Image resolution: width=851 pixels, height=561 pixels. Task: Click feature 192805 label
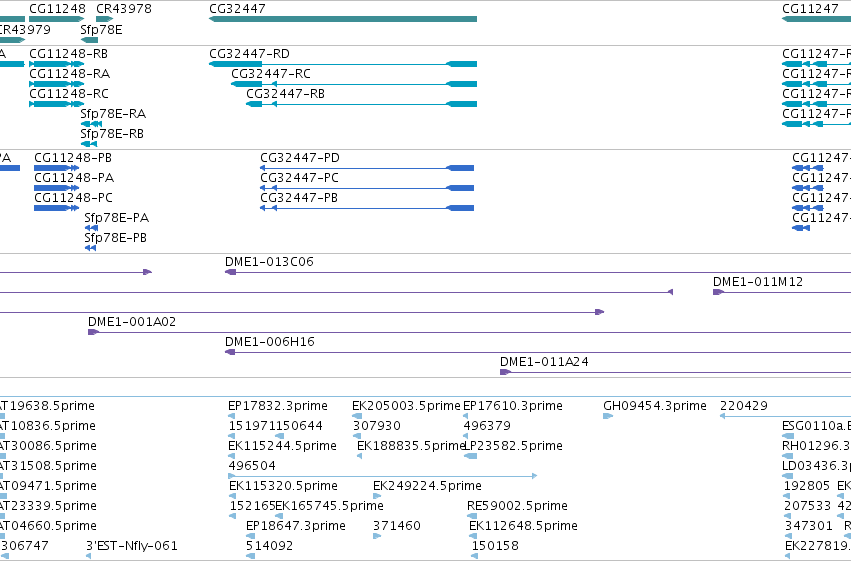tap(807, 486)
